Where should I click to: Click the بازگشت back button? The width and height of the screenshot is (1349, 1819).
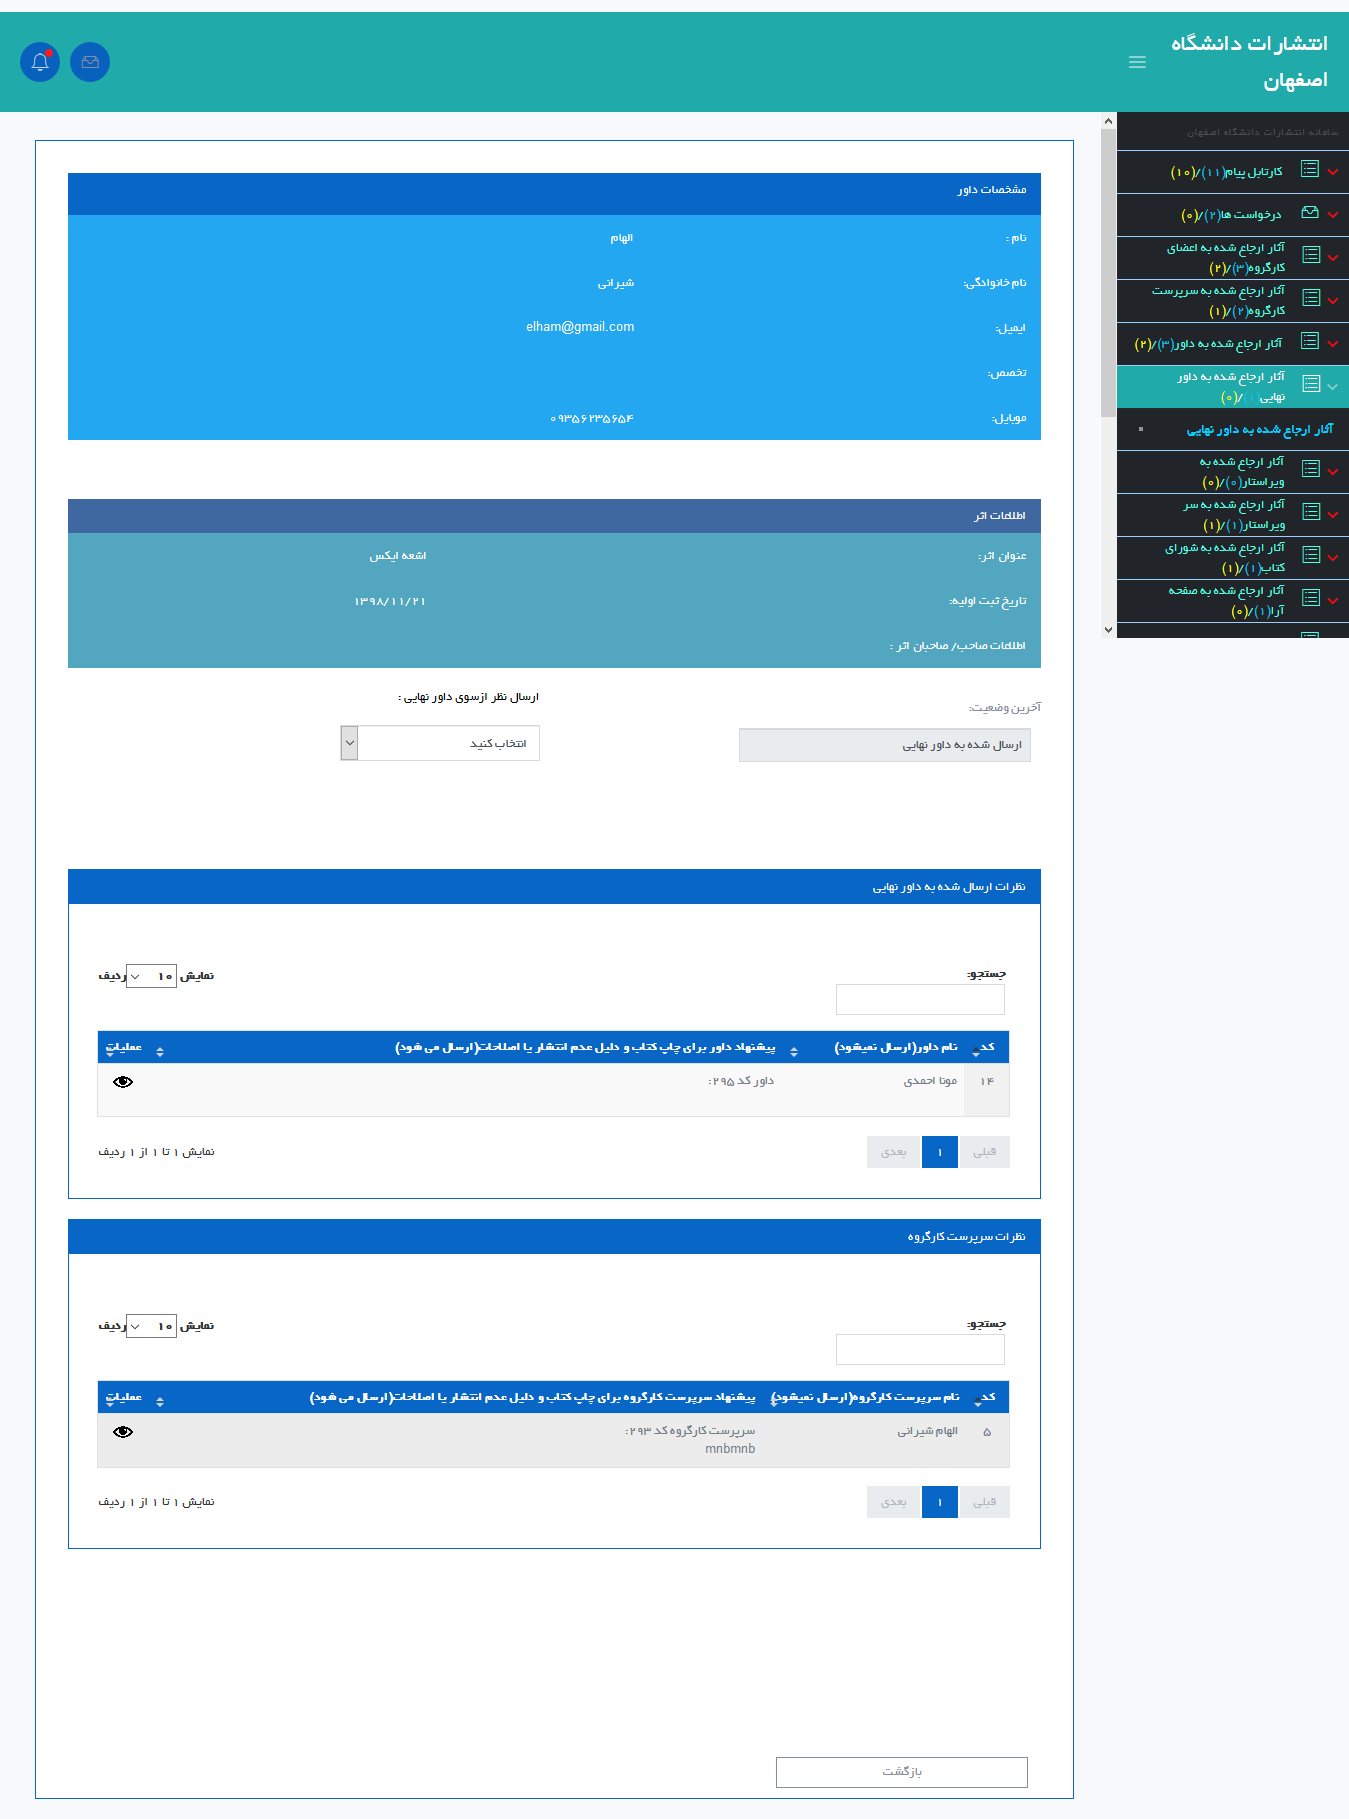pyautogui.click(x=901, y=1772)
